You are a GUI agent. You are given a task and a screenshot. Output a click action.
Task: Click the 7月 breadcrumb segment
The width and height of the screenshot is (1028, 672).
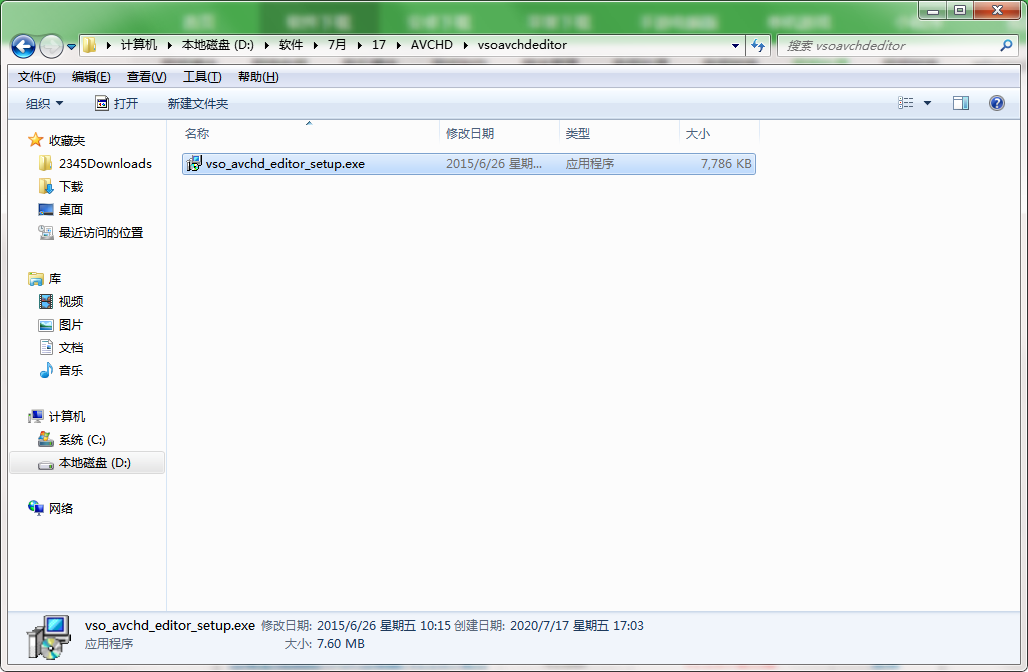pyautogui.click(x=337, y=45)
